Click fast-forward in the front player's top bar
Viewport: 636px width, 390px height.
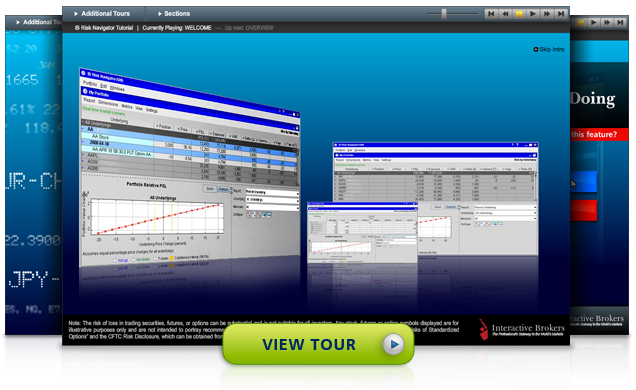[547, 14]
